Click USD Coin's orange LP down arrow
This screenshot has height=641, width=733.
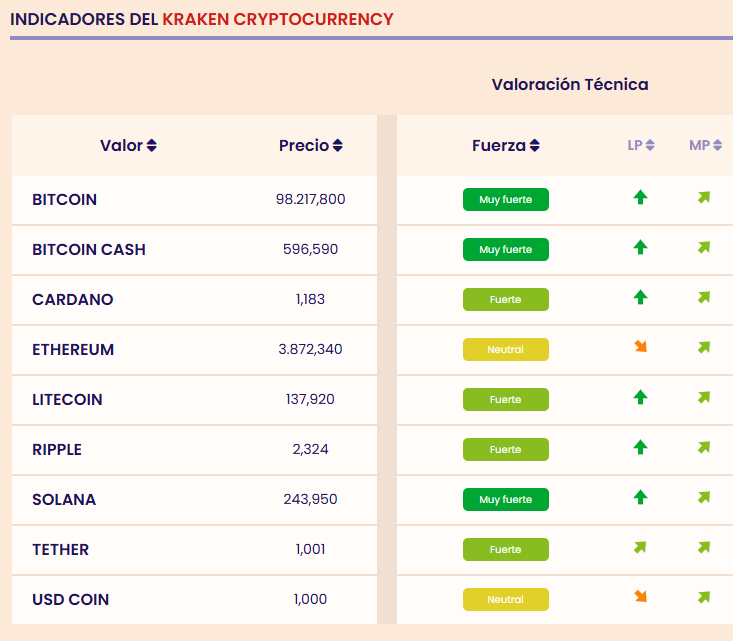[x=640, y=597]
